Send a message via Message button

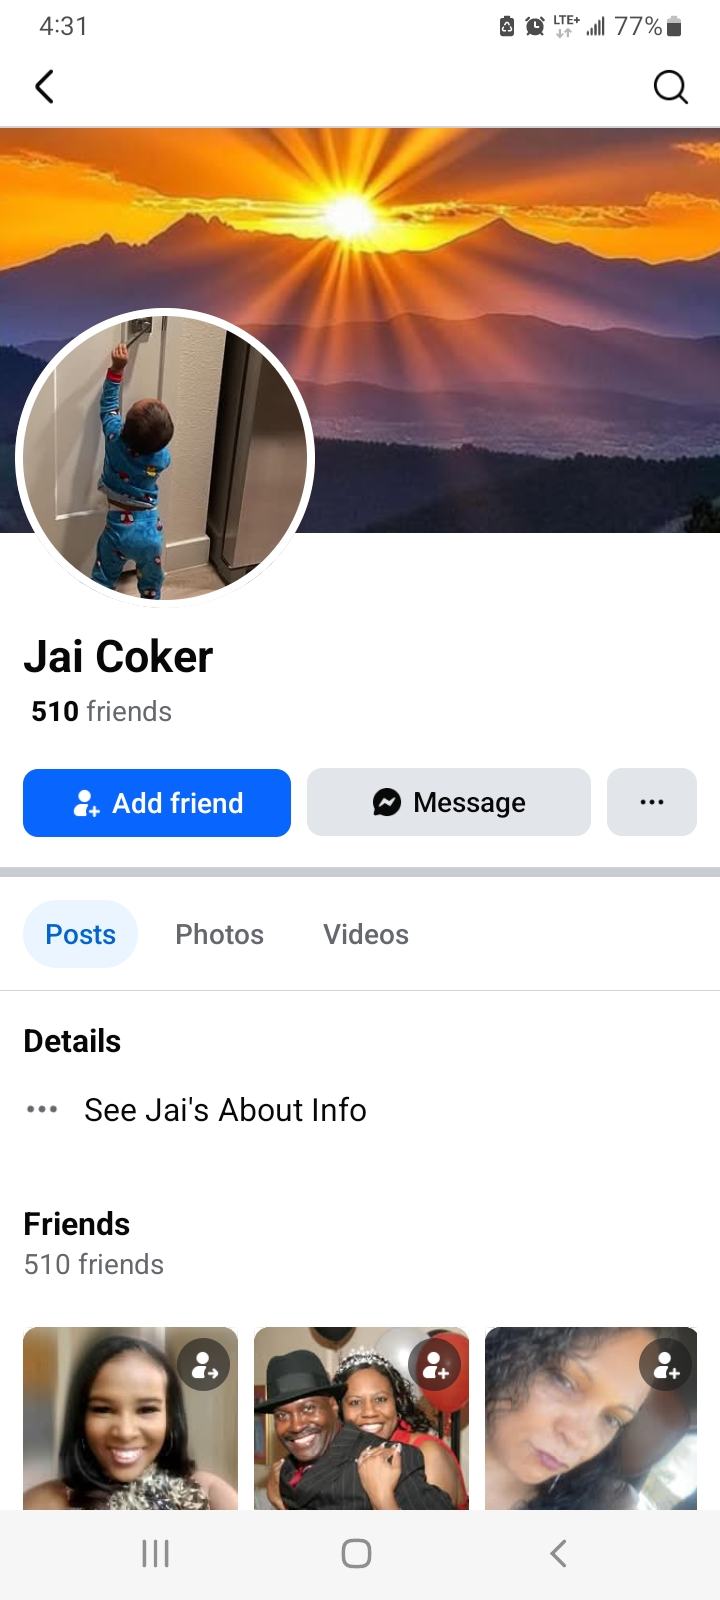[x=449, y=802]
